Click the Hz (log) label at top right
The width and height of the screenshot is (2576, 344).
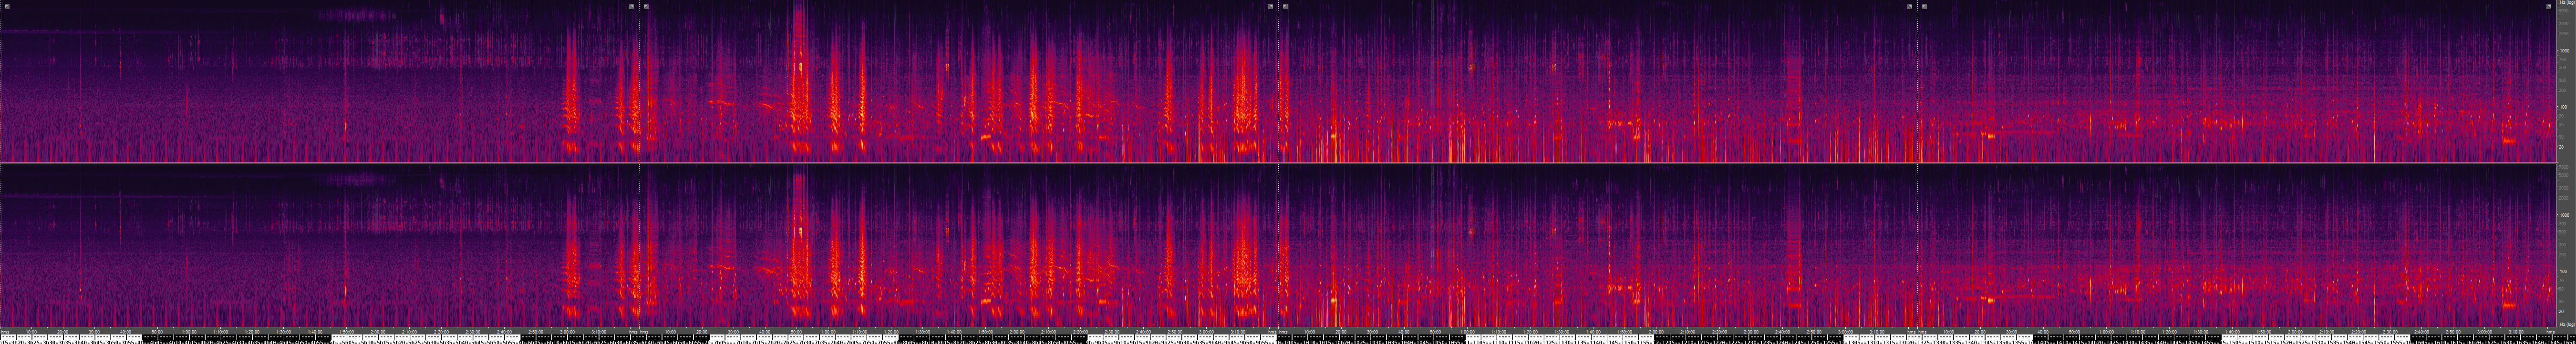2566,4
